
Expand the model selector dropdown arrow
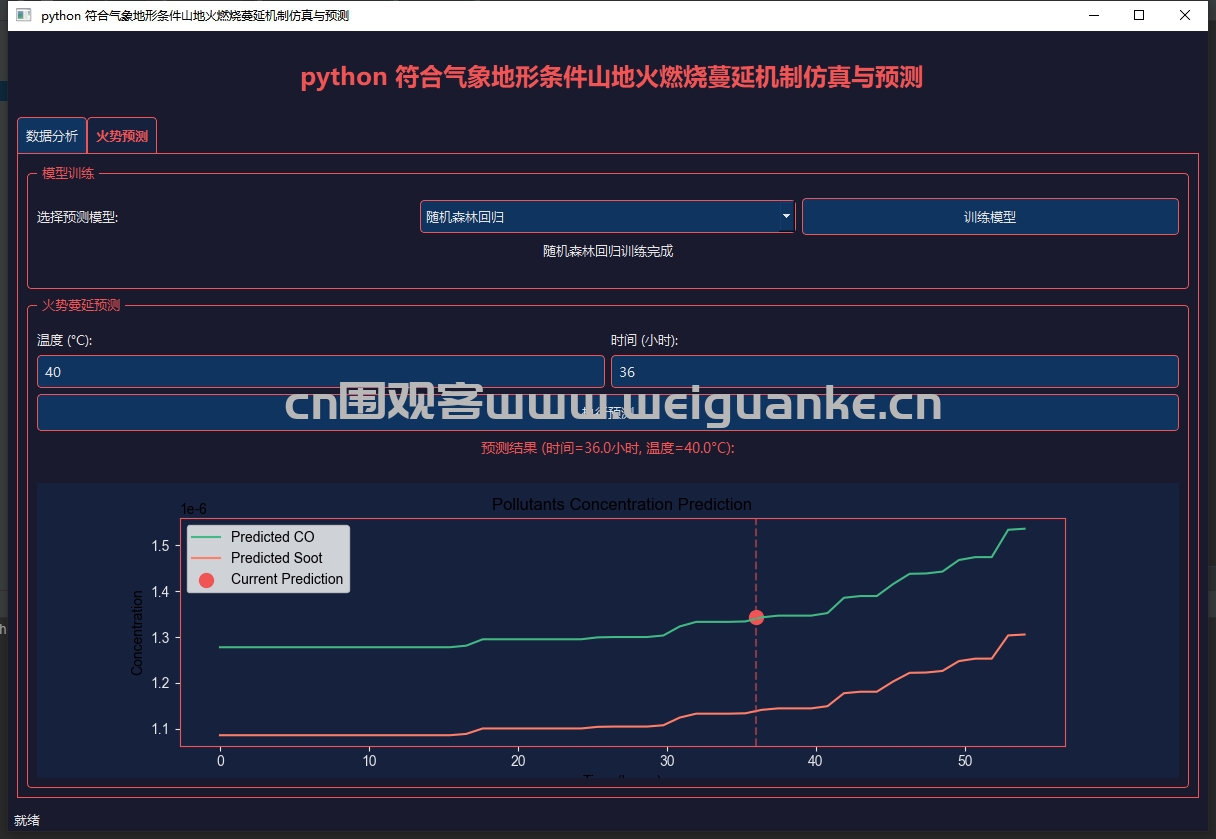[x=786, y=217]
